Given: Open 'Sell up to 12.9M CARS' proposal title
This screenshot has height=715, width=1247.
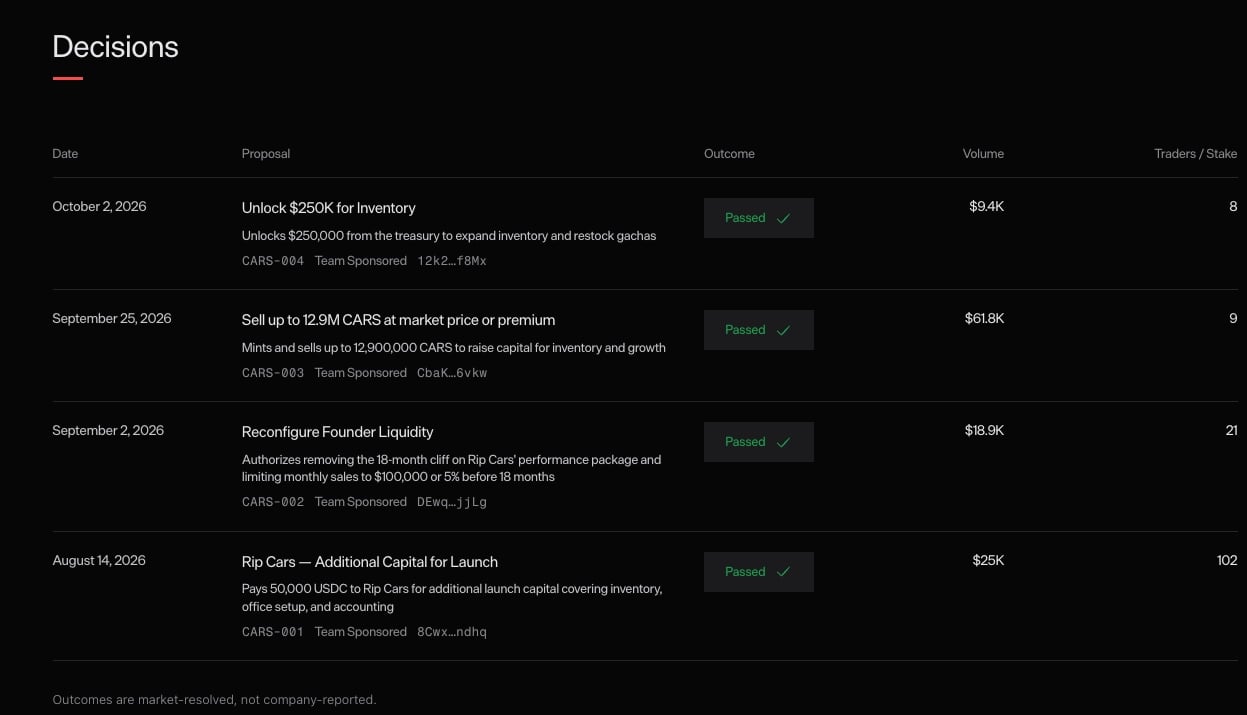Looking at the screenshot, I should (398, 320).
